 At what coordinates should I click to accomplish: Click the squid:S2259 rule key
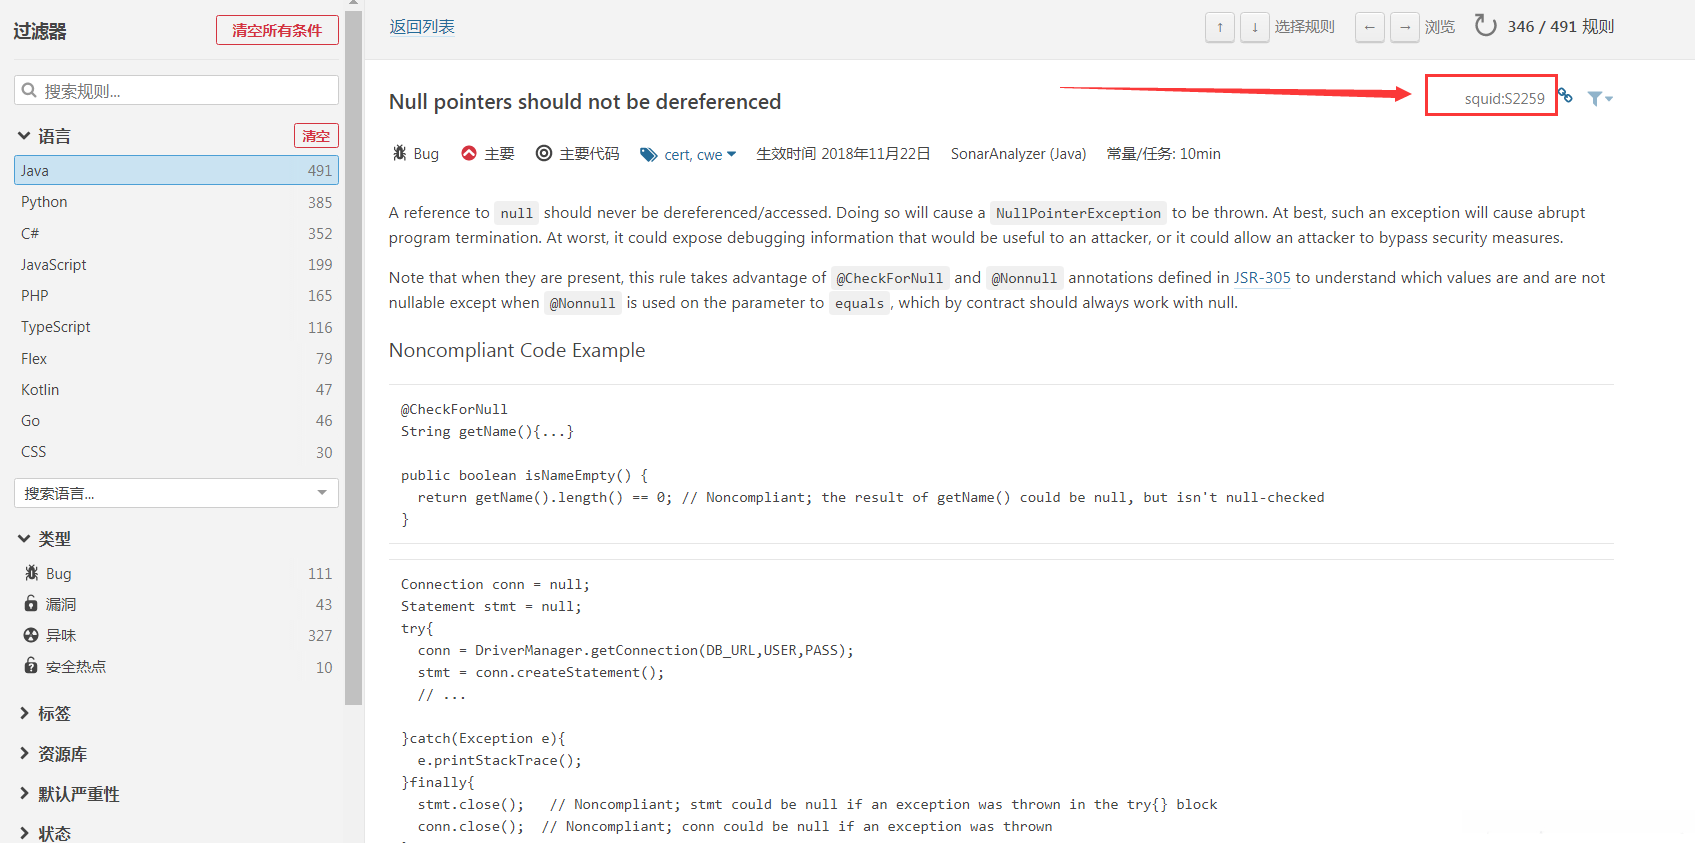(1504, 98)
